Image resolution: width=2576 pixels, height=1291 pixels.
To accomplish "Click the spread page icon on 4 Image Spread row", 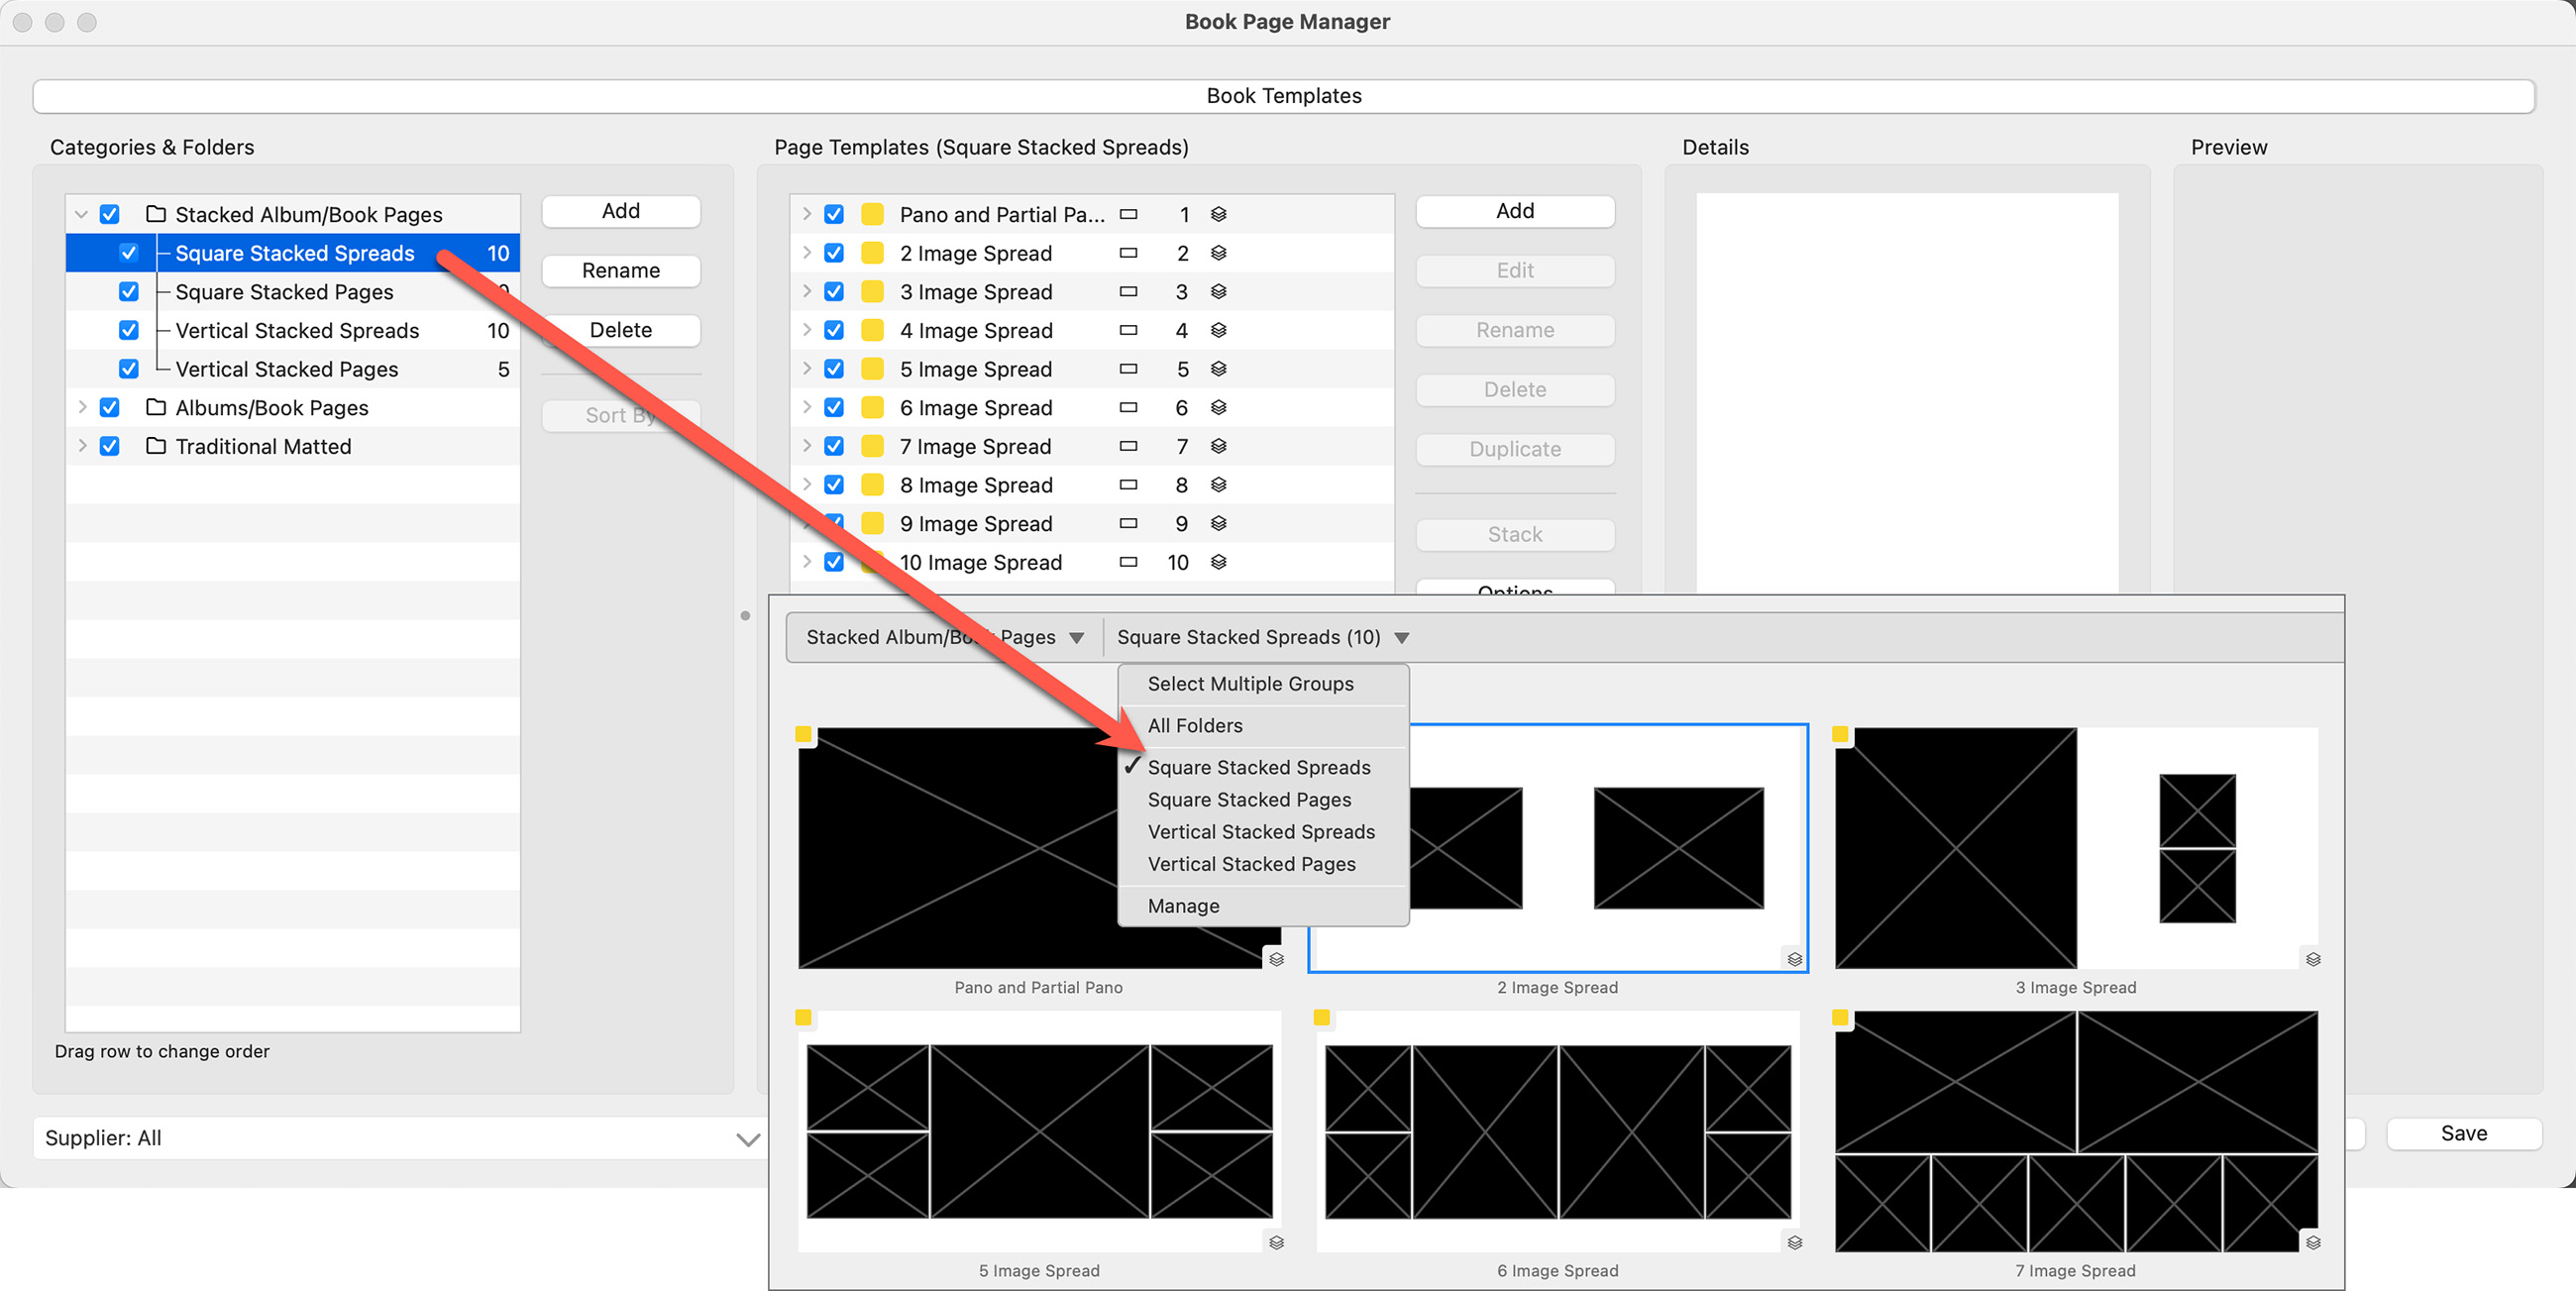I will (x=1128, y=330).
